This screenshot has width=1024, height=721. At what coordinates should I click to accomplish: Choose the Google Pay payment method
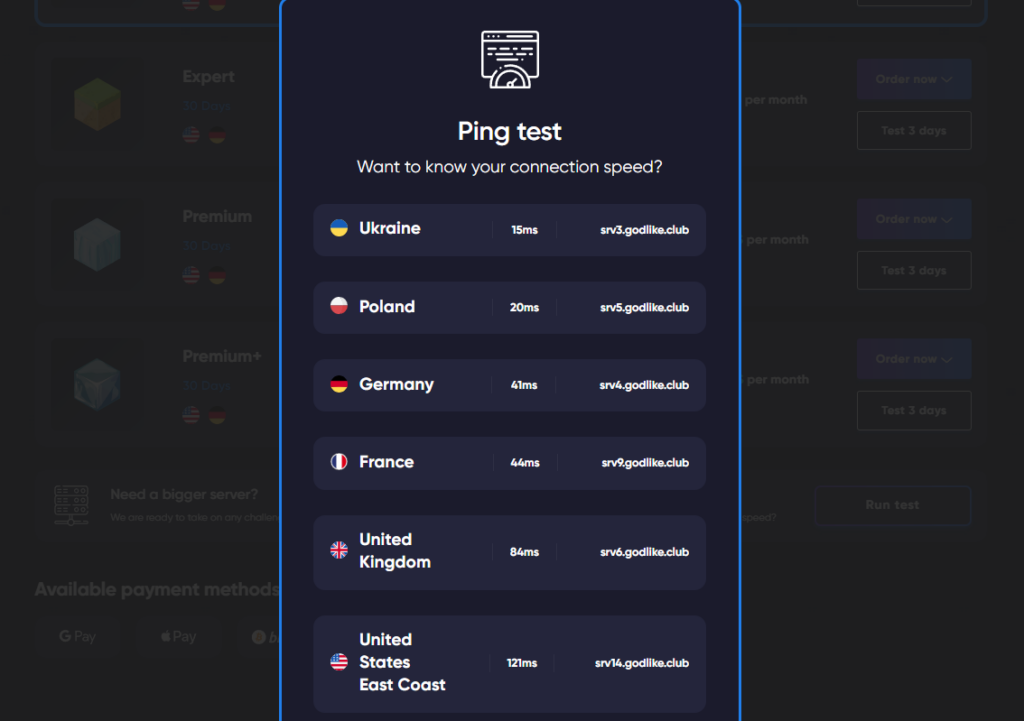[78, 637]
